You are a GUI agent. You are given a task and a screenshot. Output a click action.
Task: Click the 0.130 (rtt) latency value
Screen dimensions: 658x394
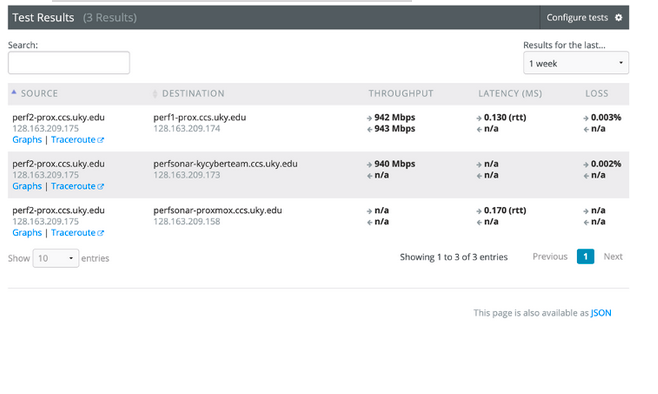(x=505, y=117)
